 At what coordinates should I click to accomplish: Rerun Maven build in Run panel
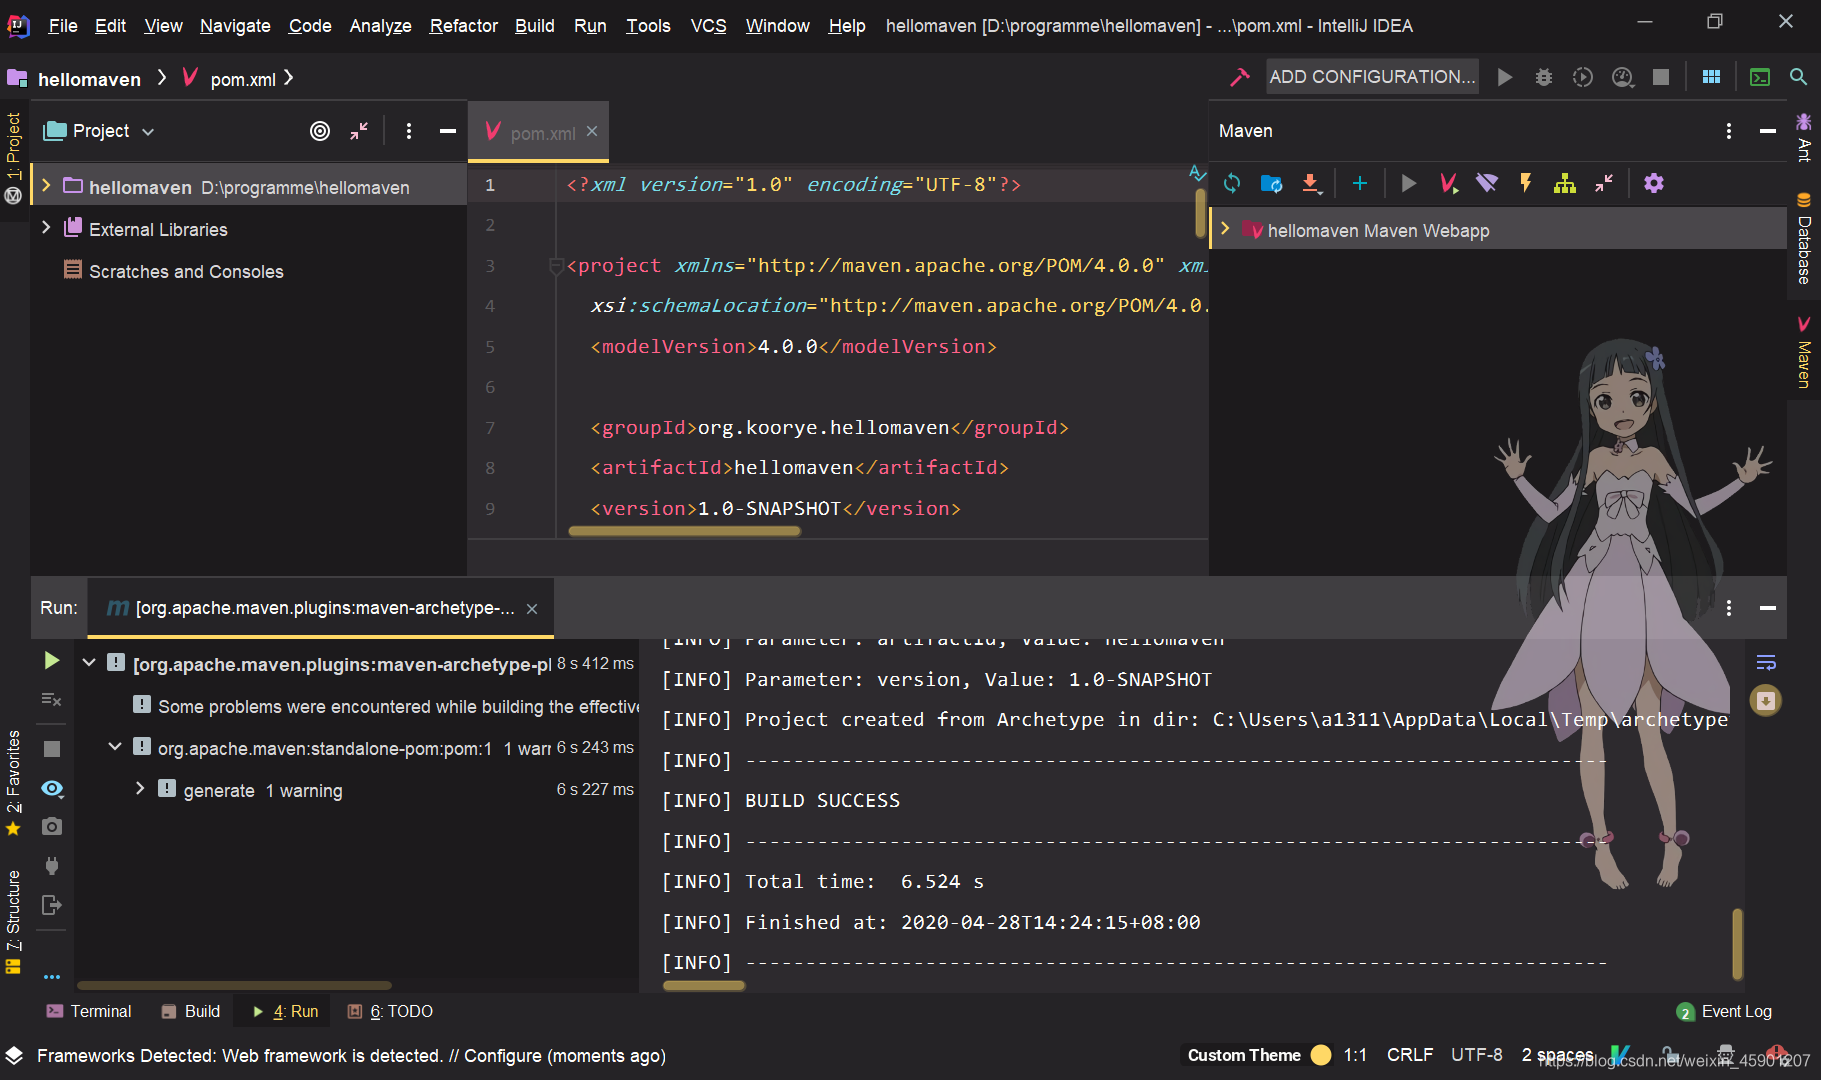tap(52, 661)
